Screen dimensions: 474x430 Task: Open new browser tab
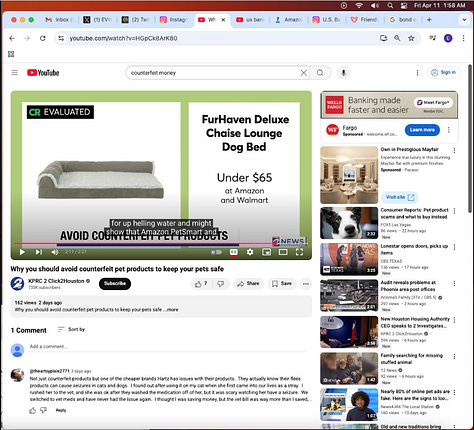(429, 20)
